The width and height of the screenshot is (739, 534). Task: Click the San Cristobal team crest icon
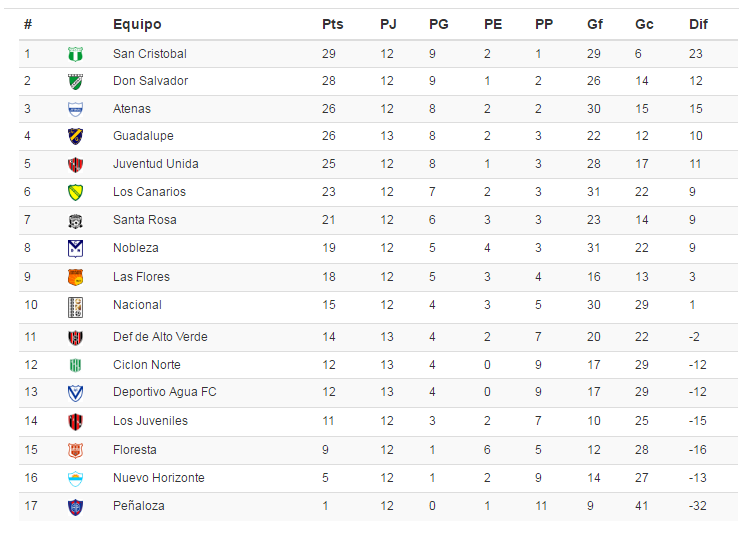coord(75,54)
